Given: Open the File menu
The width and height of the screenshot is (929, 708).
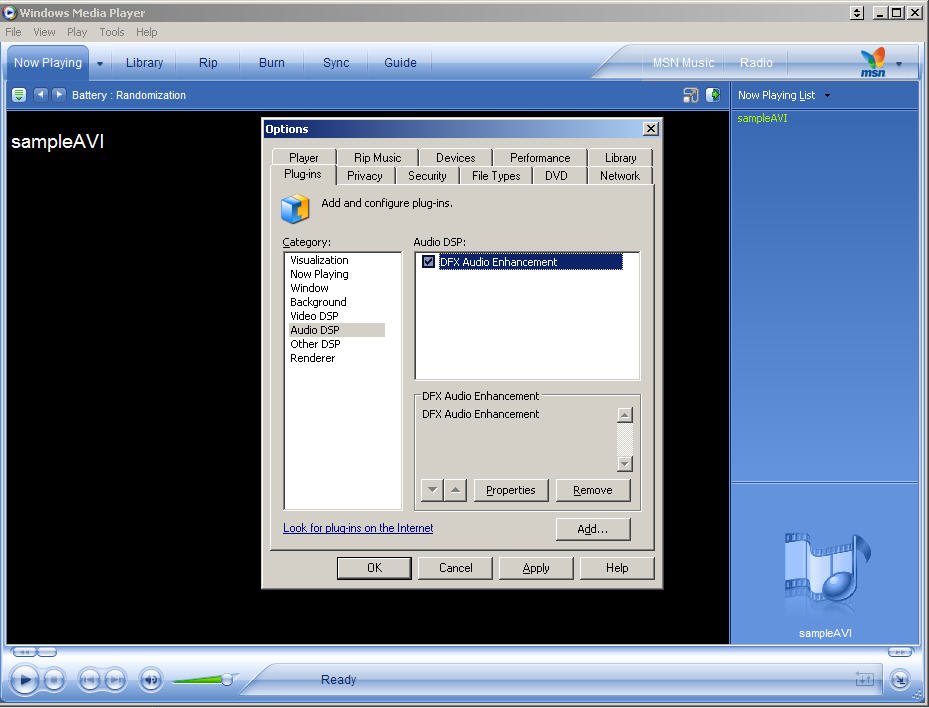Looking at the screenshot, I should pyautogui.click(x=13, y=32).
